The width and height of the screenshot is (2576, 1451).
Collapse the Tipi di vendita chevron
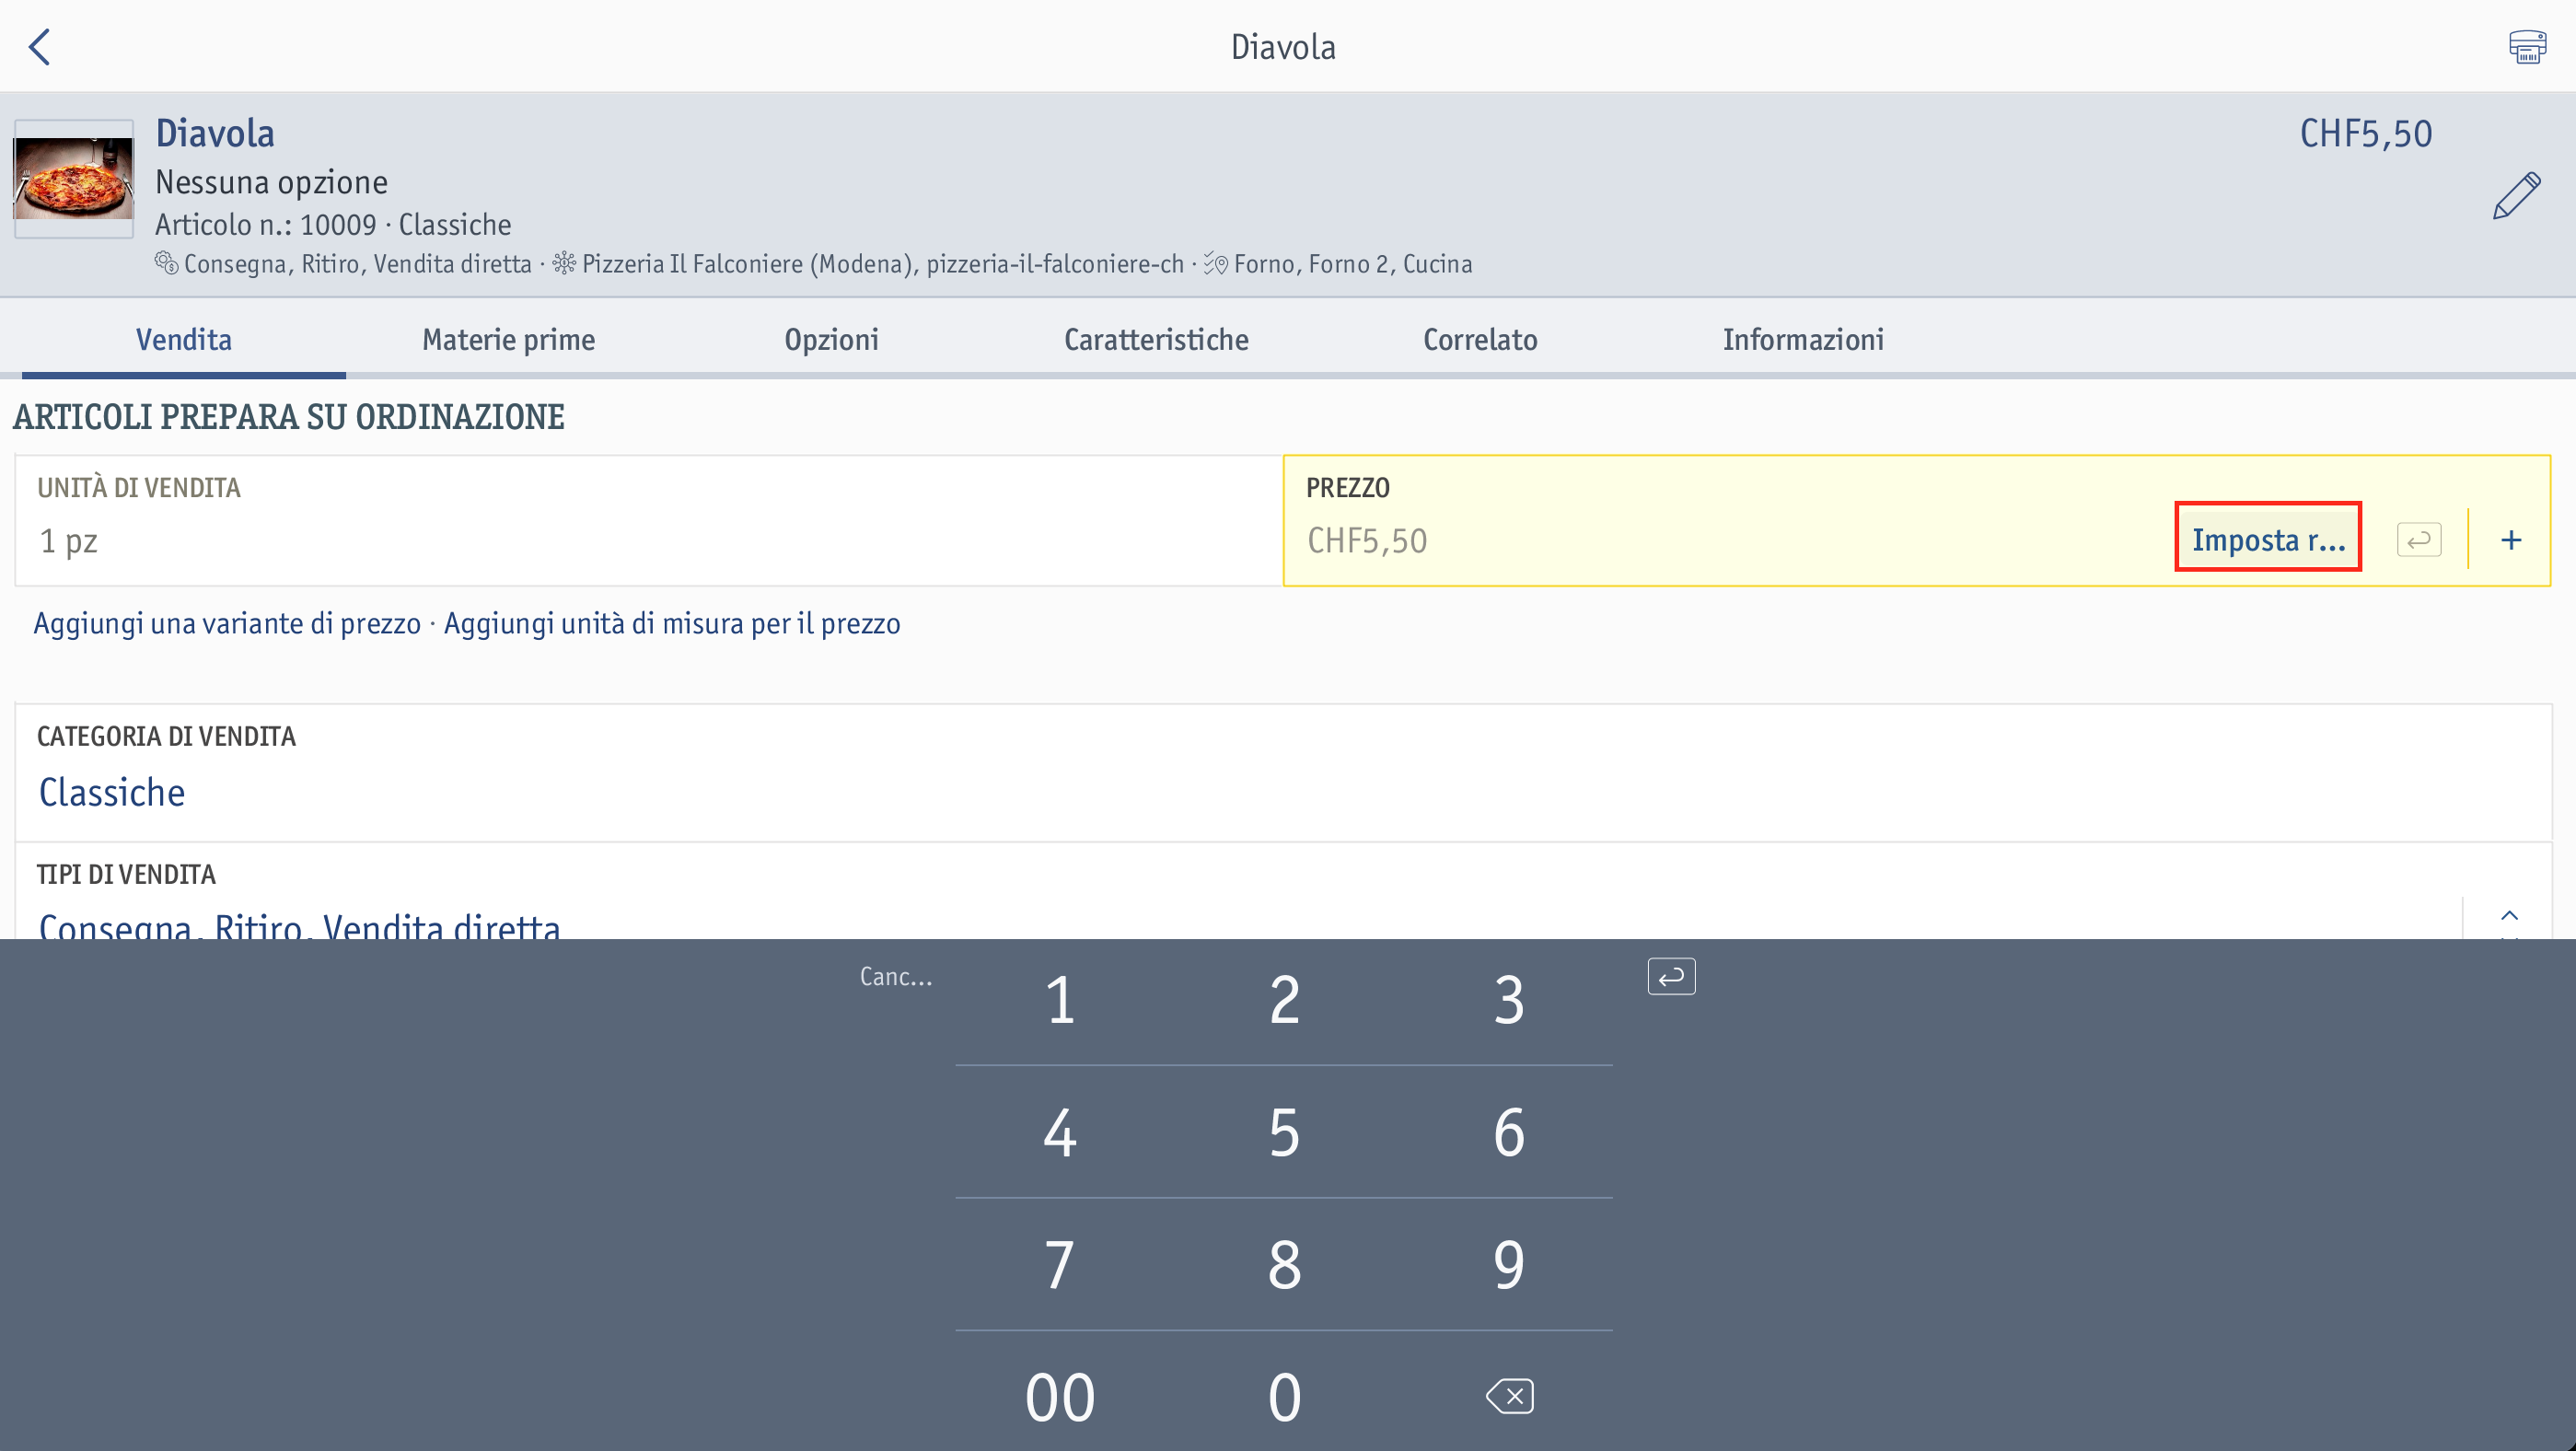click(2509, 916)
